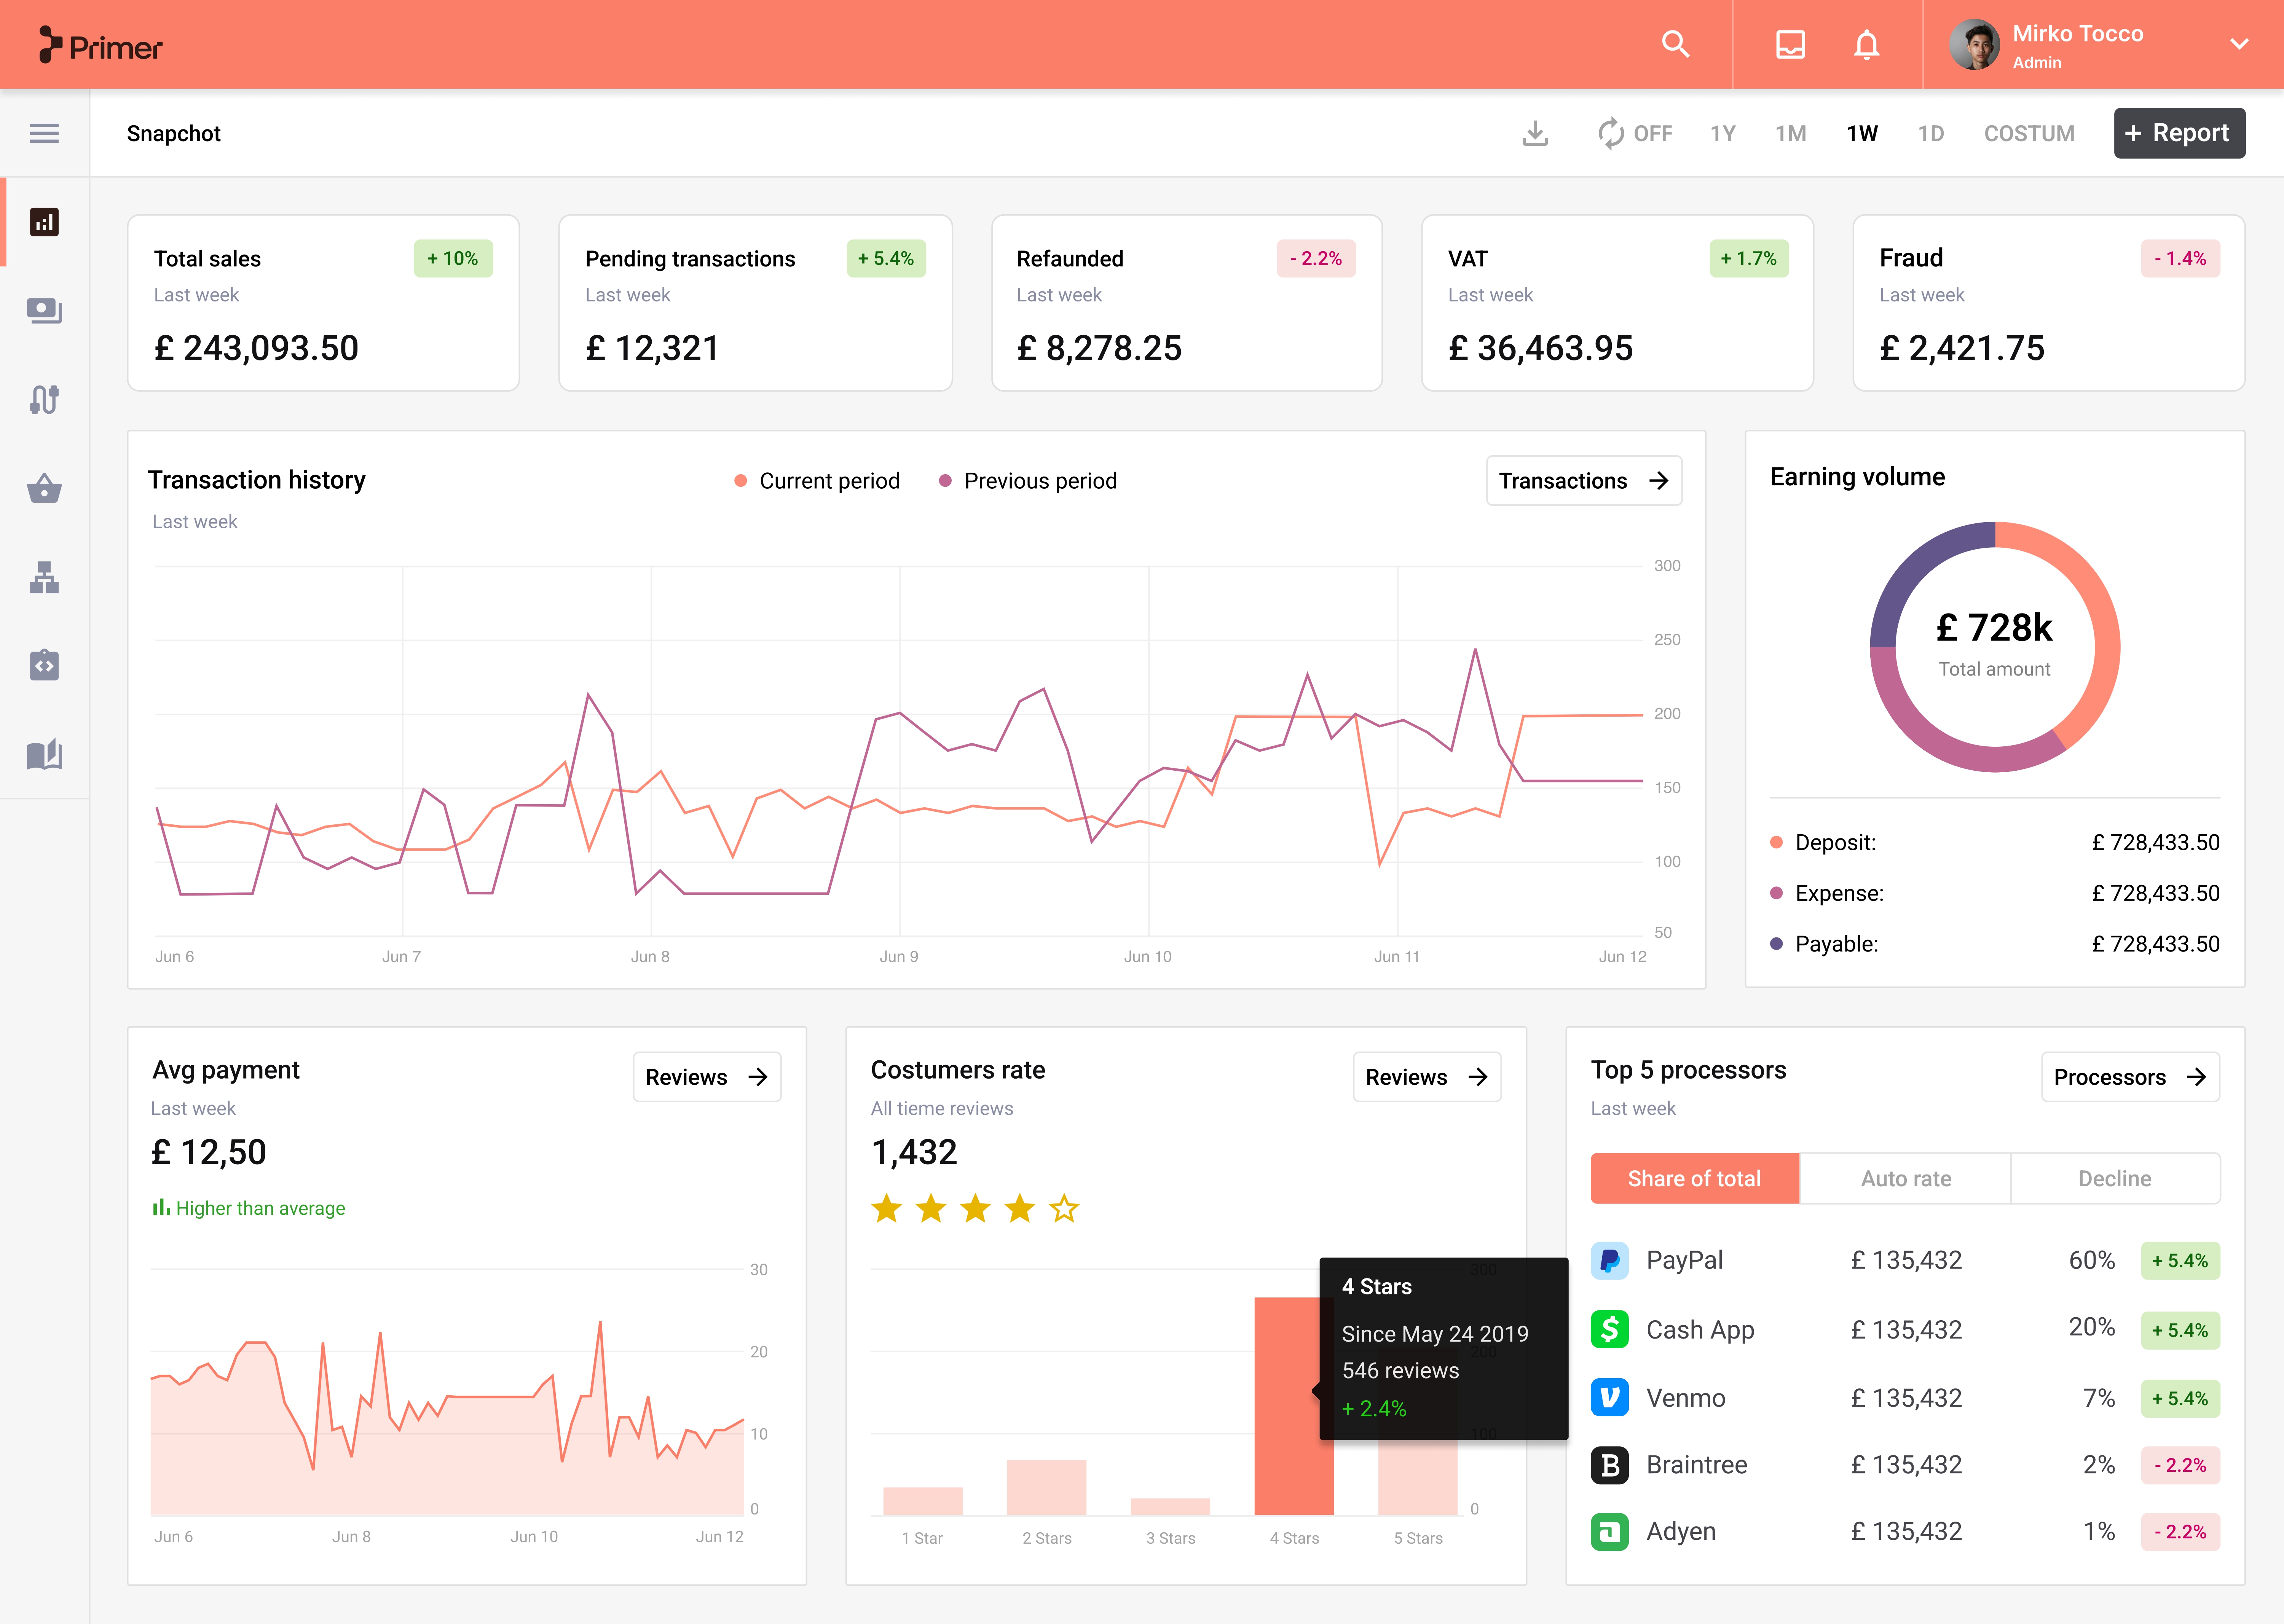Click the PayPal 60% share value

[2092, 1260]
